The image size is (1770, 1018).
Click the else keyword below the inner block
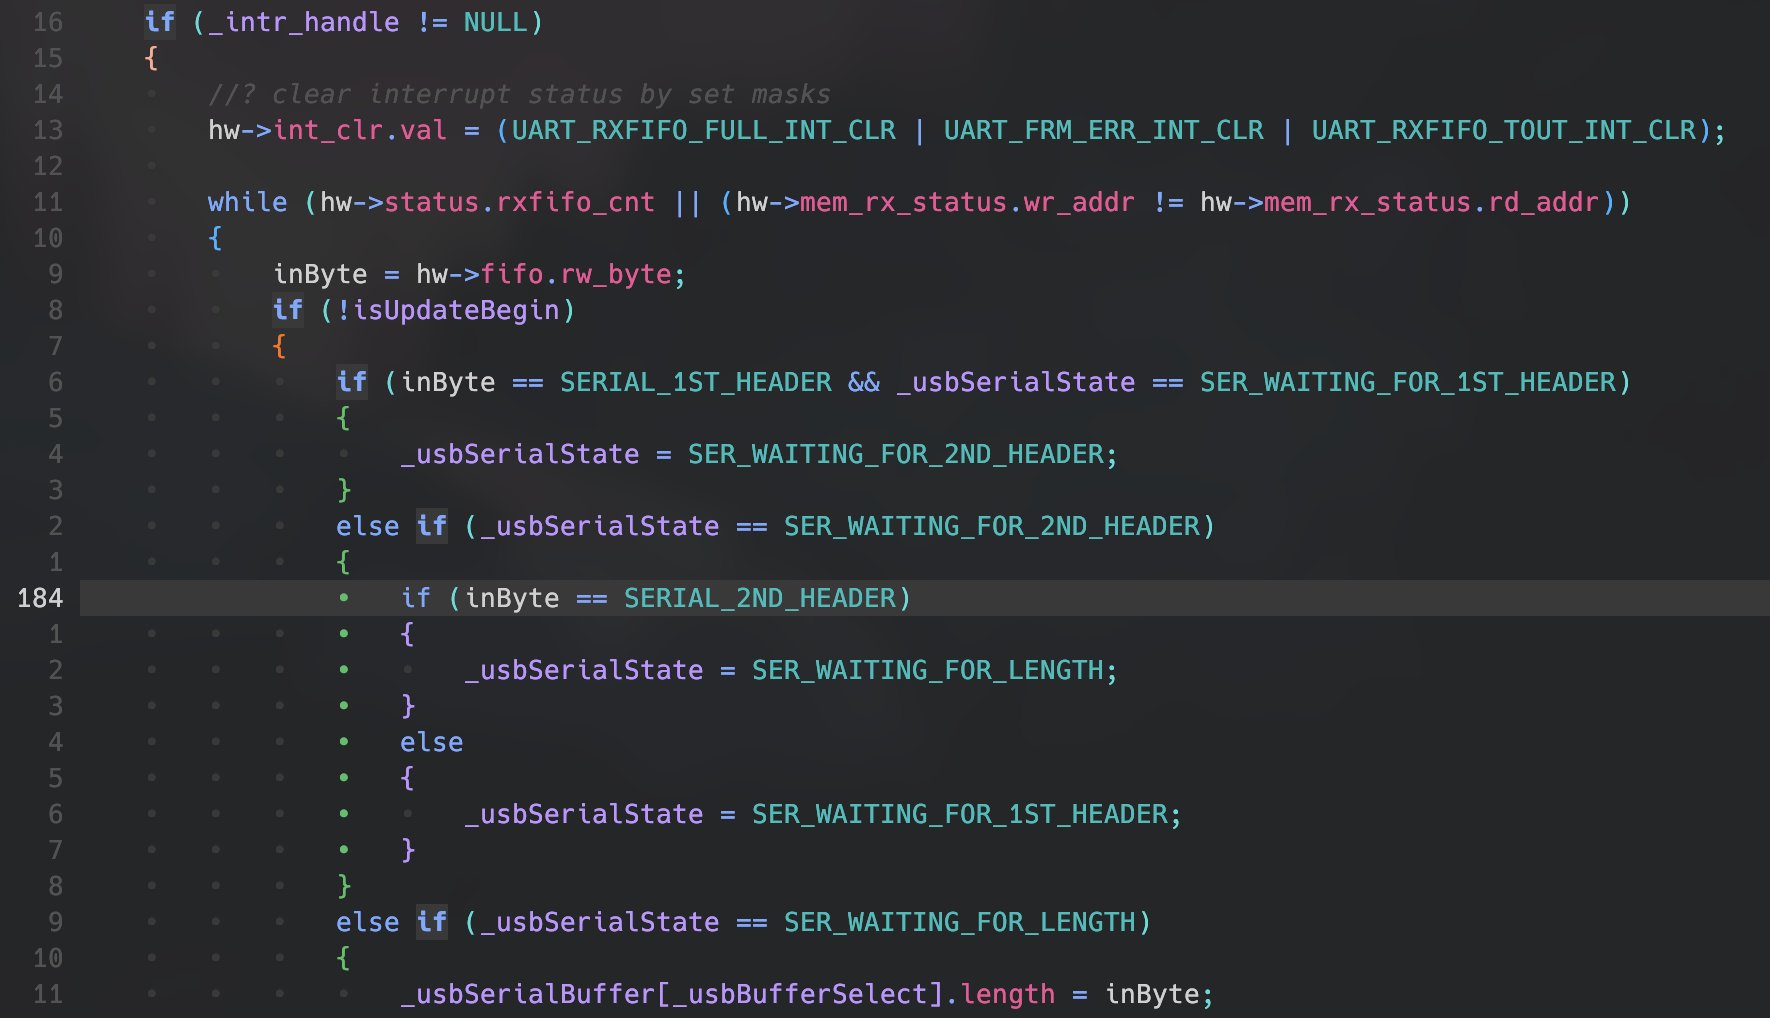pyautogui.click(x=431, y=742)
